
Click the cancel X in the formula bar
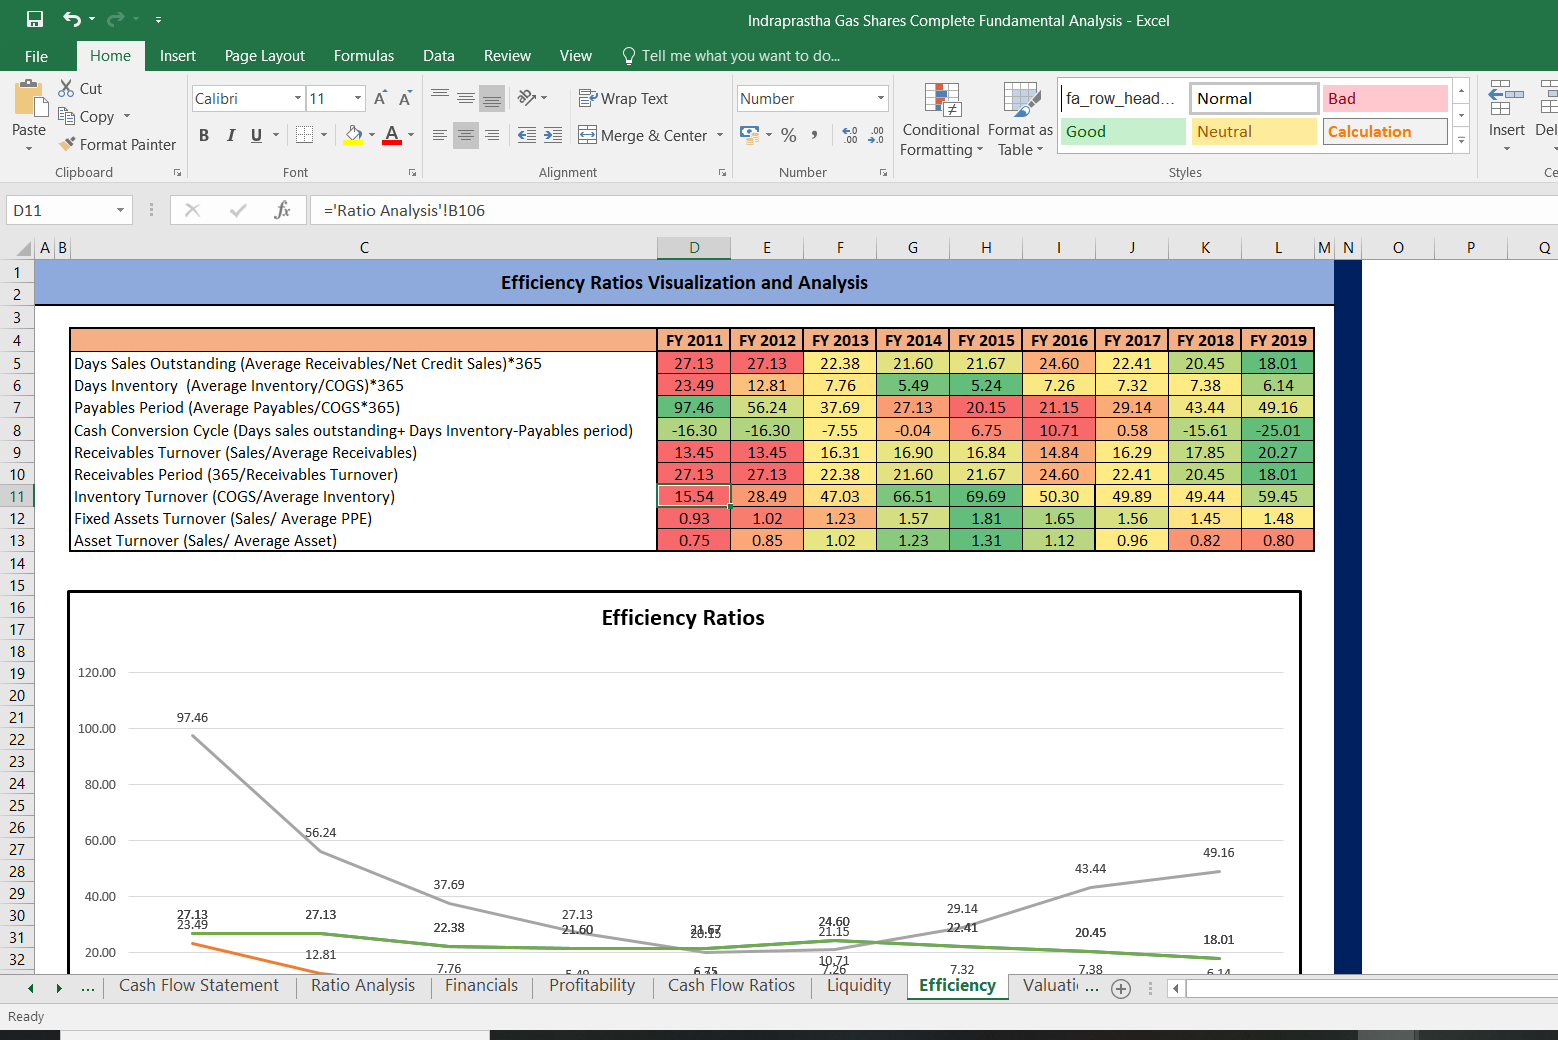pos(193,210)
